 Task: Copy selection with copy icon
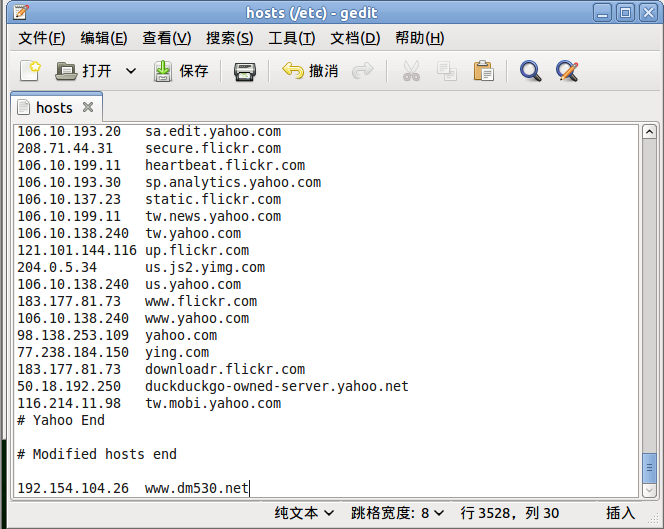tap(447, 71)
